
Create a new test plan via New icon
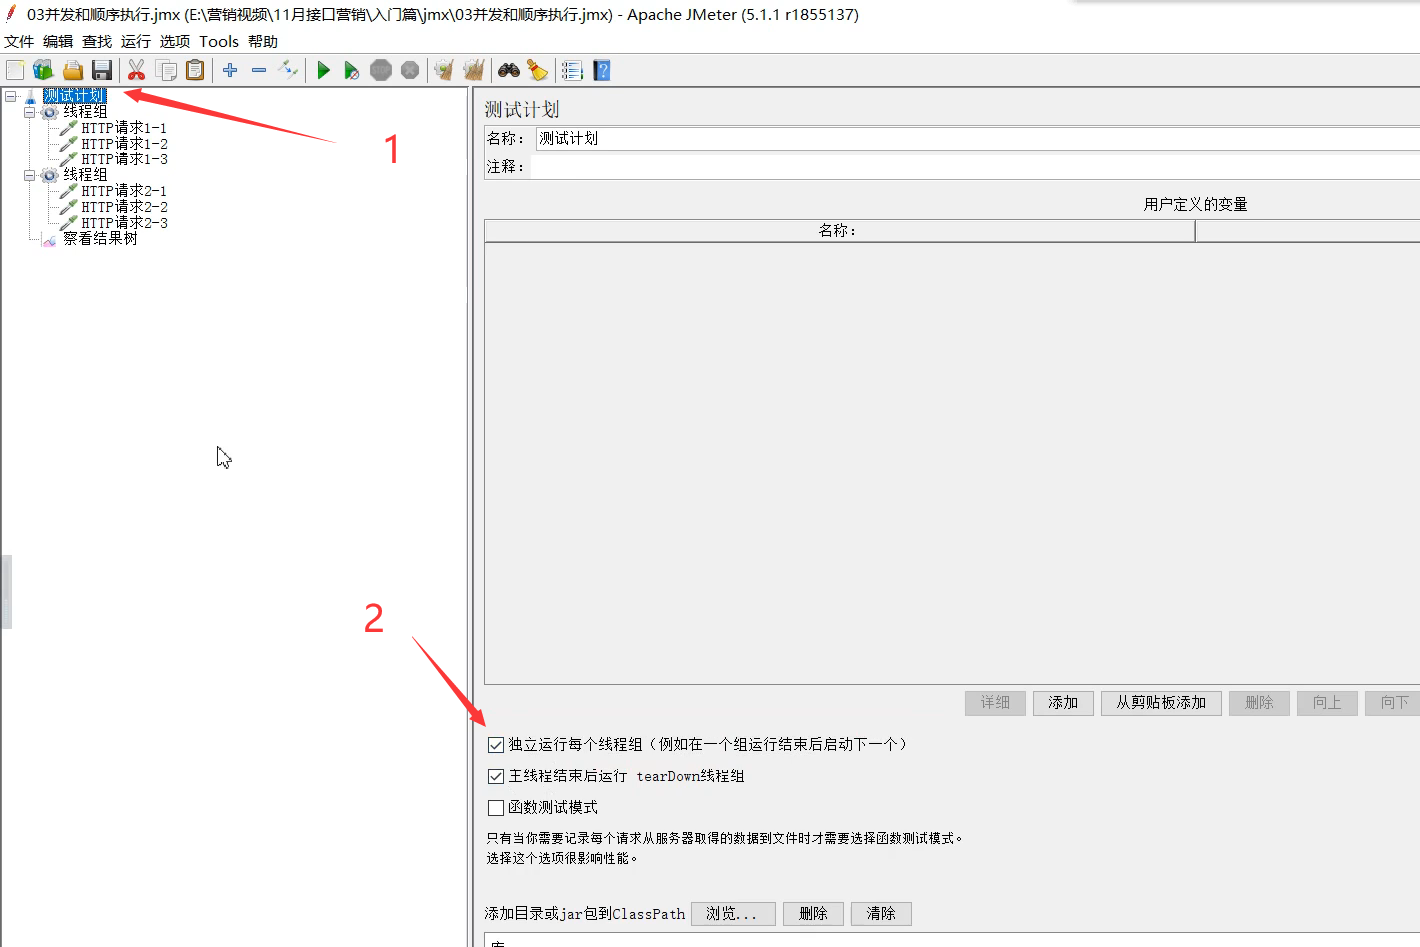click(15, 70)
